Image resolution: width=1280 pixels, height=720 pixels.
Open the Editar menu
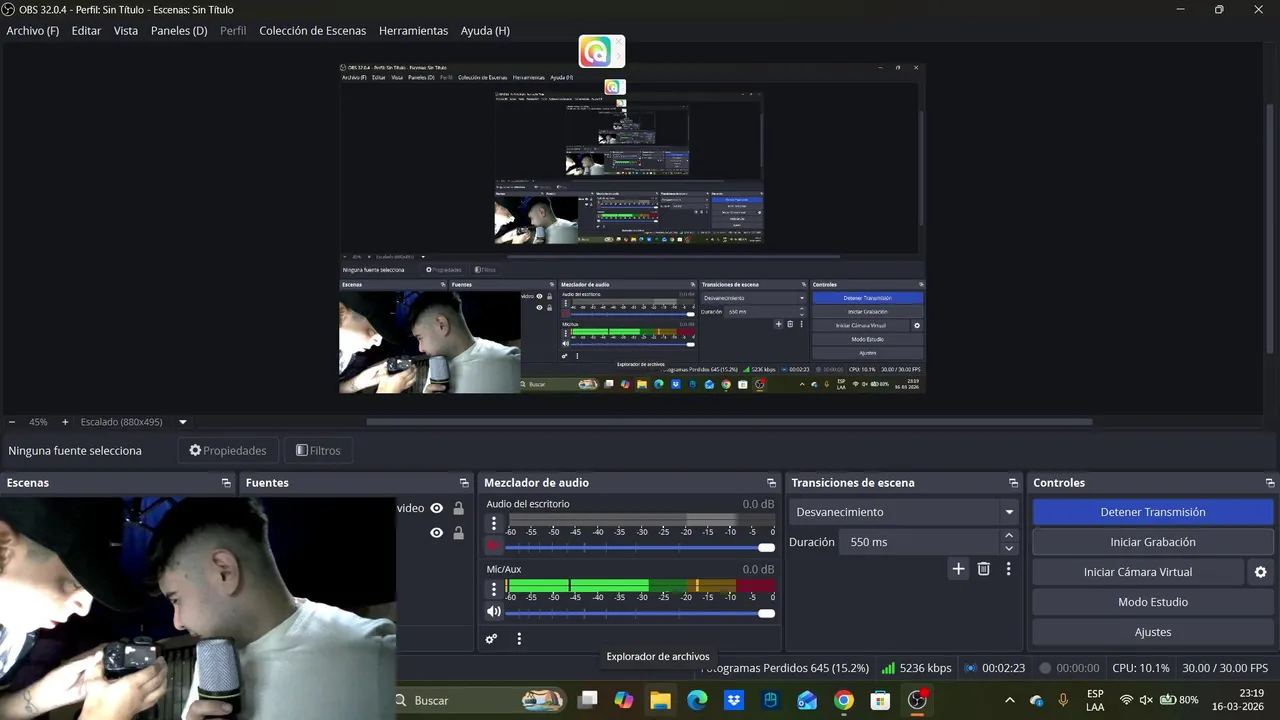(x=86, y=31)
